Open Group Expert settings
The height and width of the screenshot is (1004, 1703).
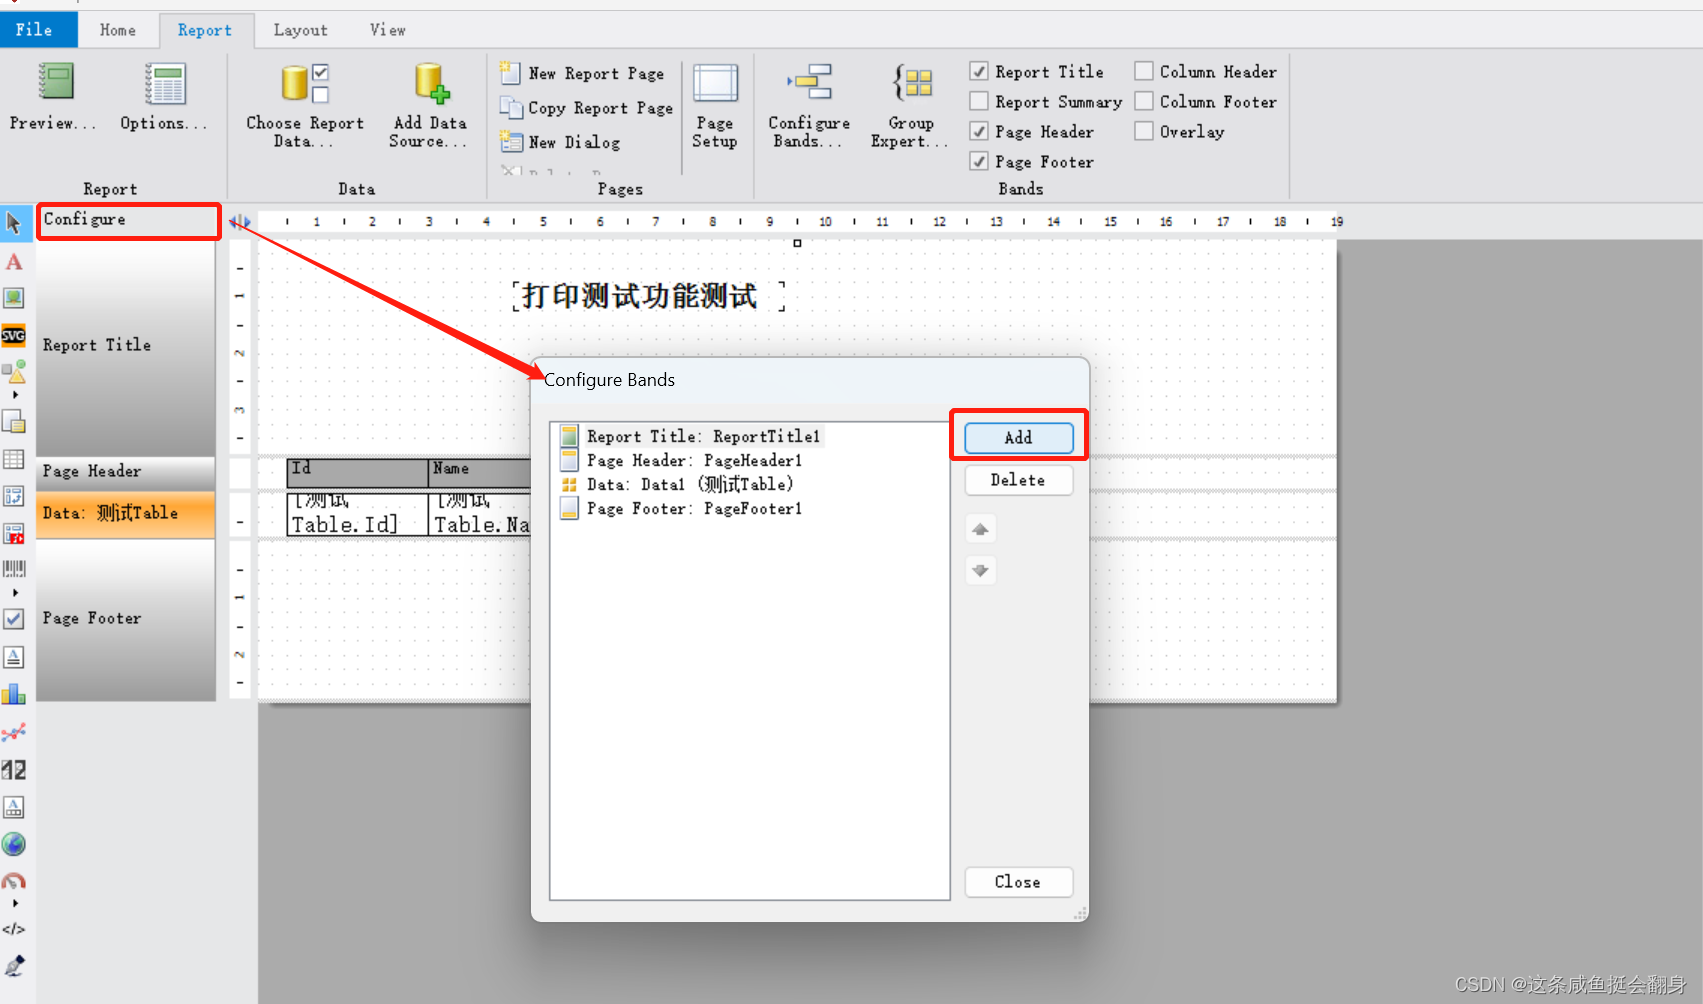point(910,105)
